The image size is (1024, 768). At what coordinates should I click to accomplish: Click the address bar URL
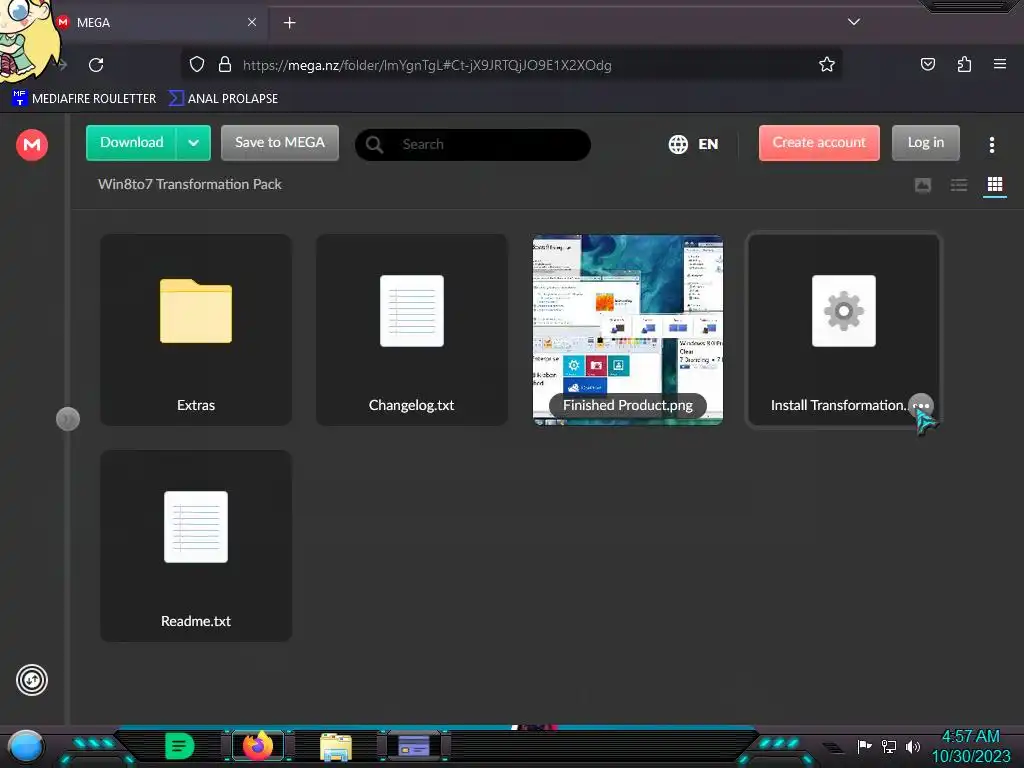[427, 65]
